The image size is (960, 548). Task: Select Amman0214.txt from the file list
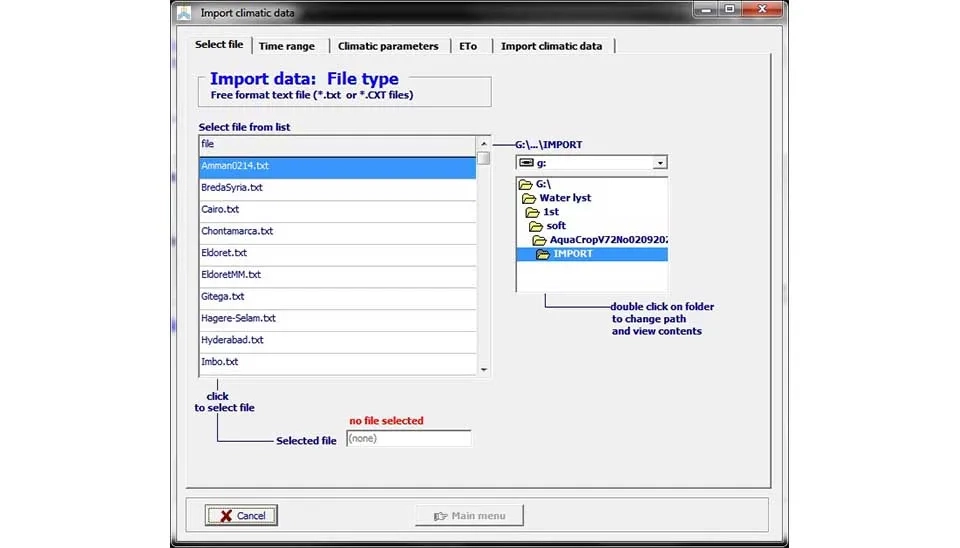coord(337,166)
